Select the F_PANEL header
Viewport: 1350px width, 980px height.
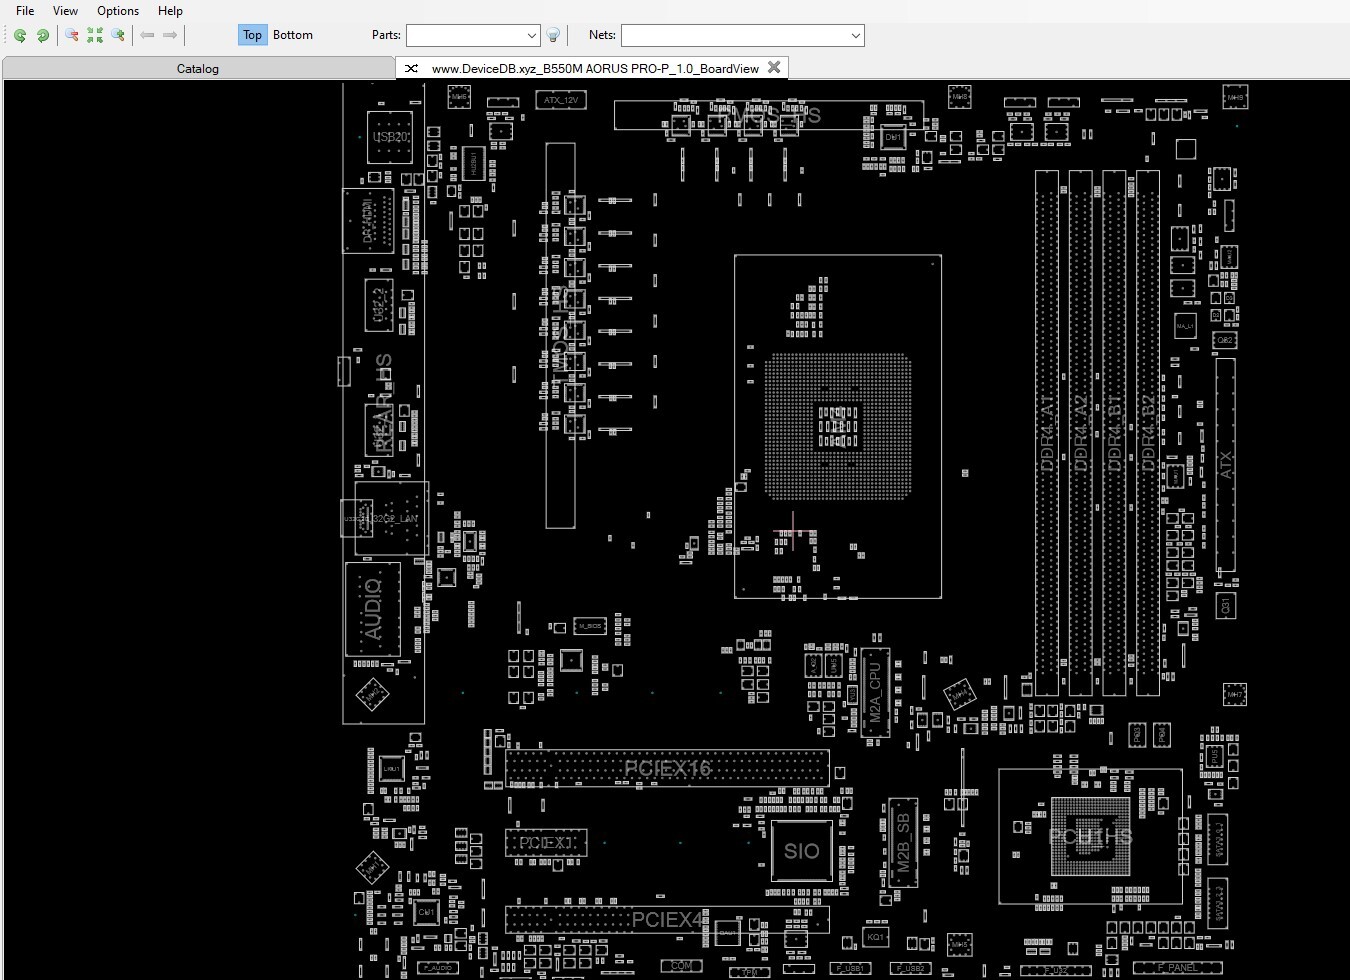1178,968
